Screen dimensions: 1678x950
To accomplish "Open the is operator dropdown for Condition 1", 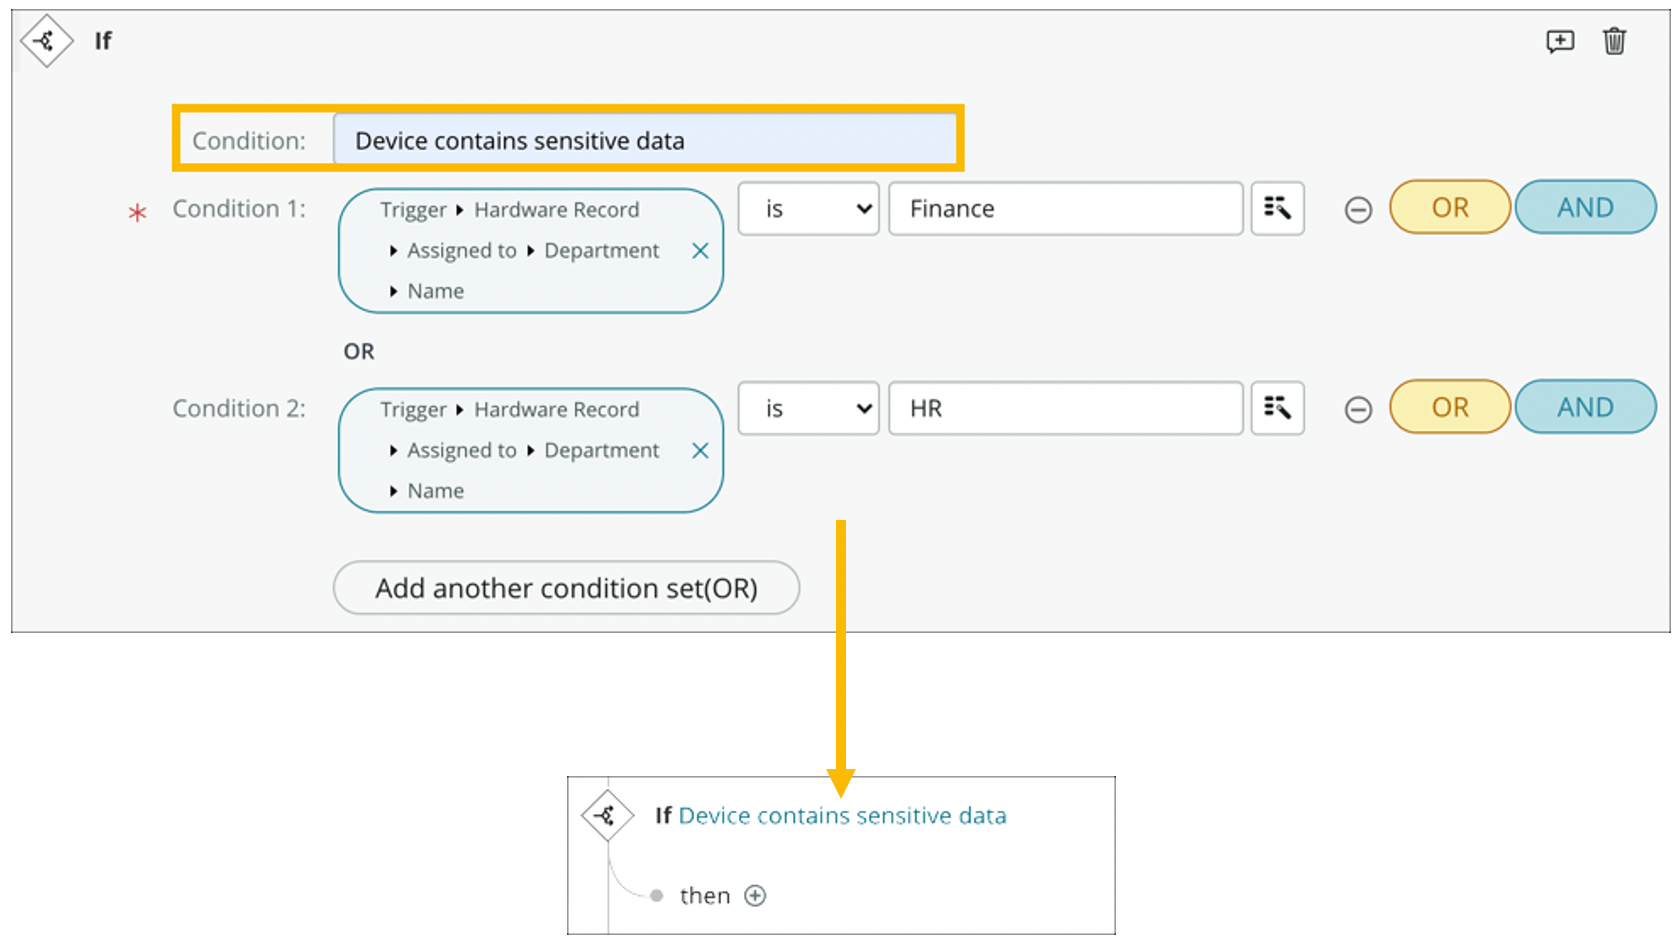I will click(807, 209).
